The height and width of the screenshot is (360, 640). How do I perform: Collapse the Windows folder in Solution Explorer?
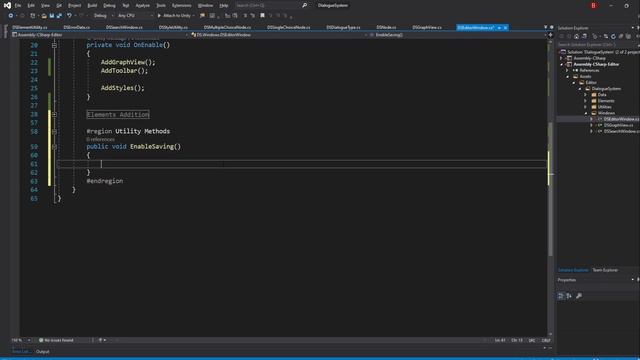(x=586, y=113)
